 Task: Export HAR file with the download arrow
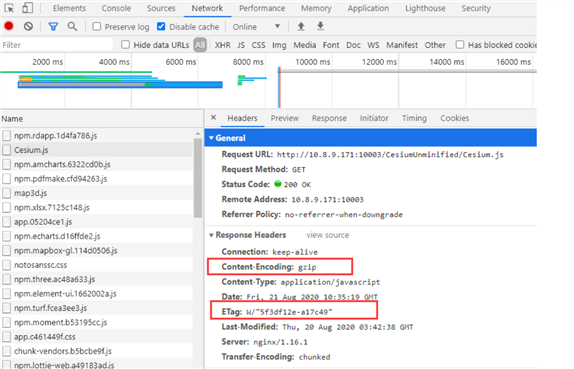(320, 26)
